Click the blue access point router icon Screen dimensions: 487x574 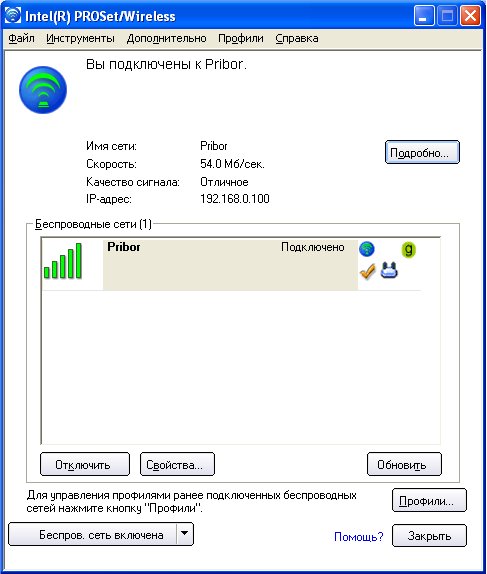pos(389,270)
